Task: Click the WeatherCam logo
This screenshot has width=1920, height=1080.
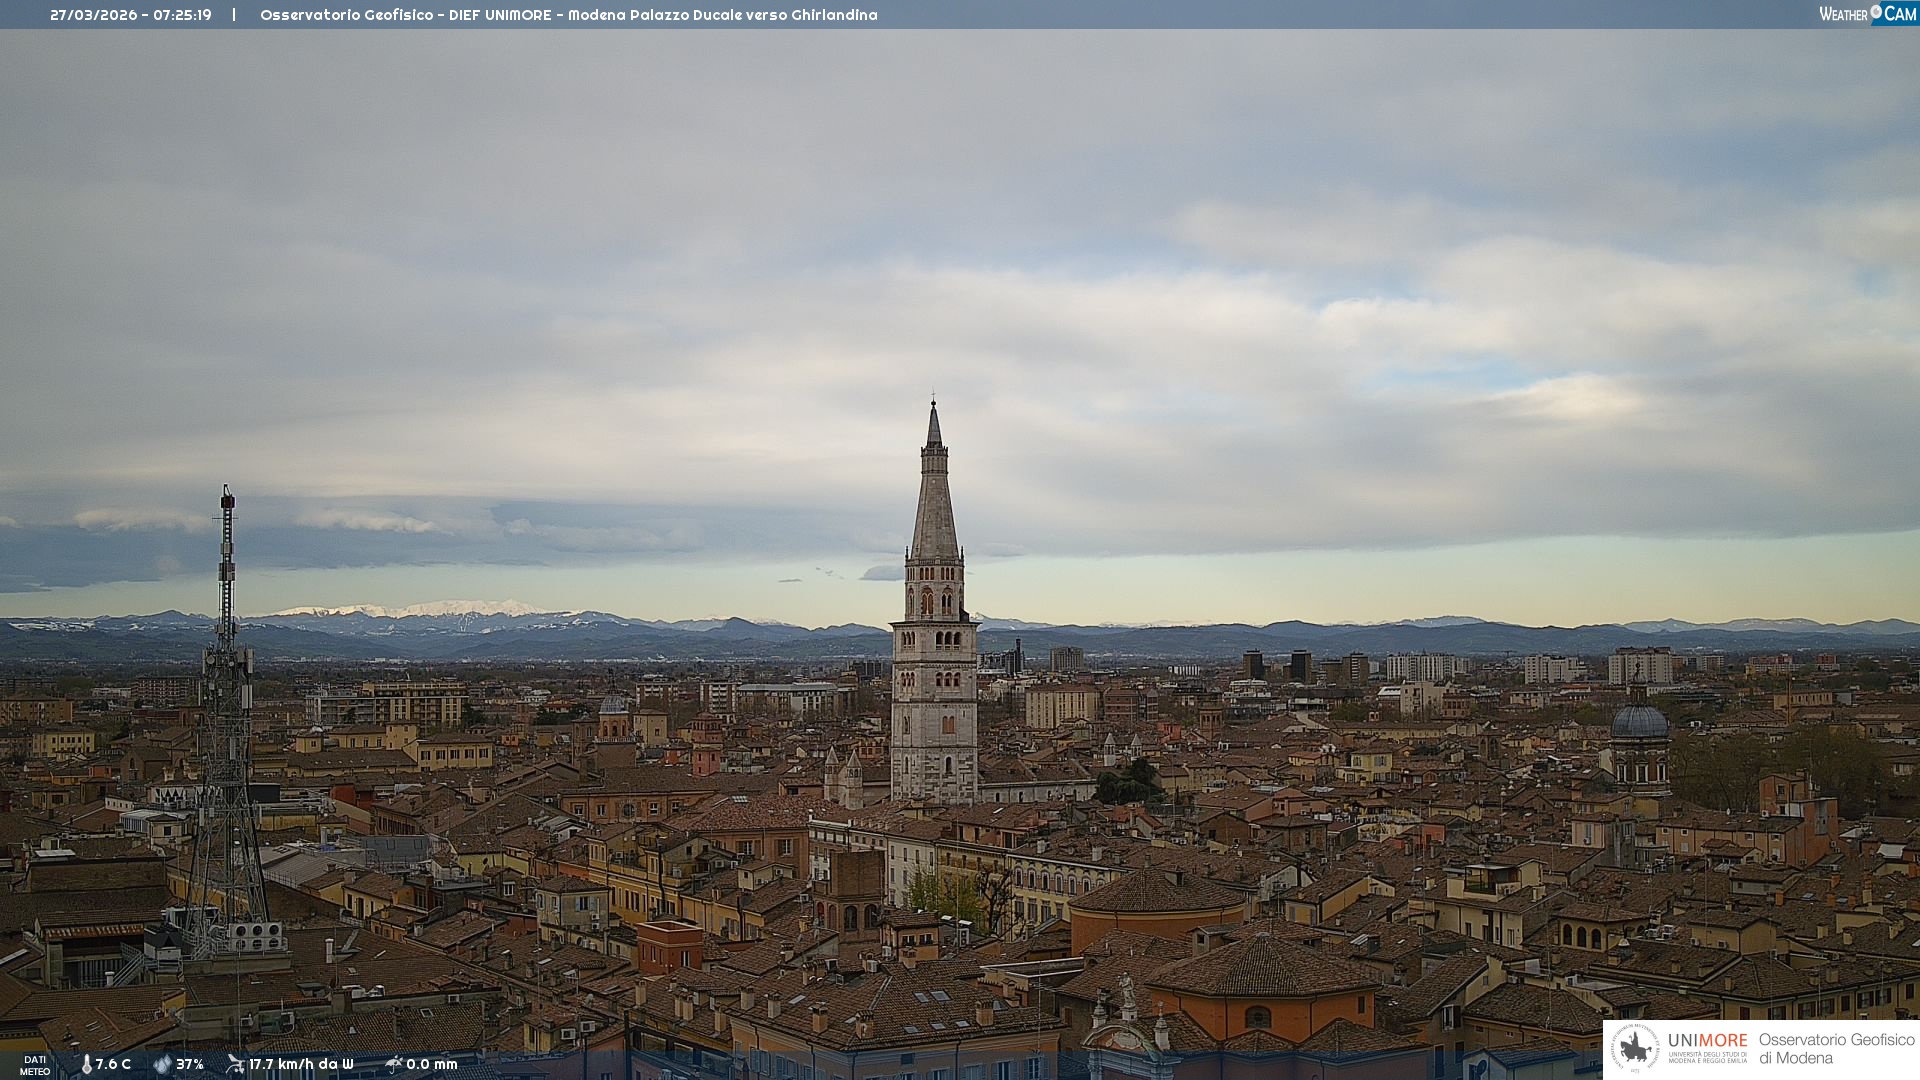Action: [x=1867, y=14]
